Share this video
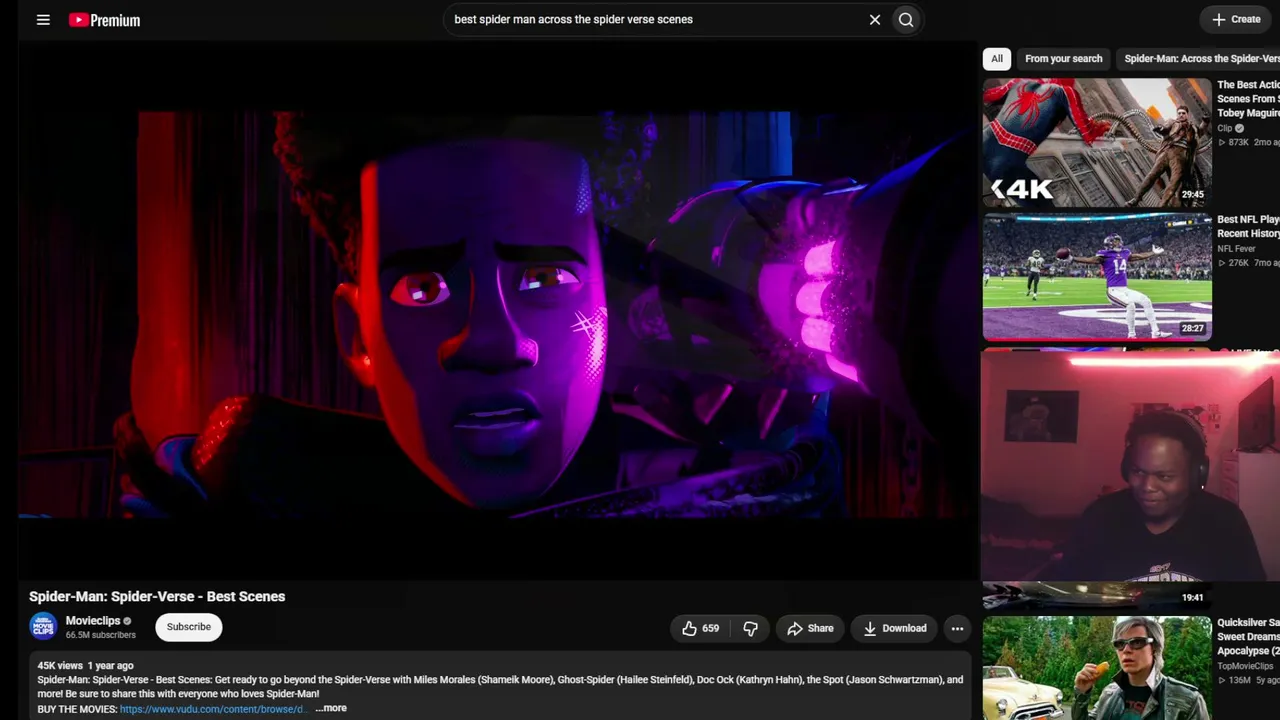This screenshot has width=1280, height=720. click(810, 628)
